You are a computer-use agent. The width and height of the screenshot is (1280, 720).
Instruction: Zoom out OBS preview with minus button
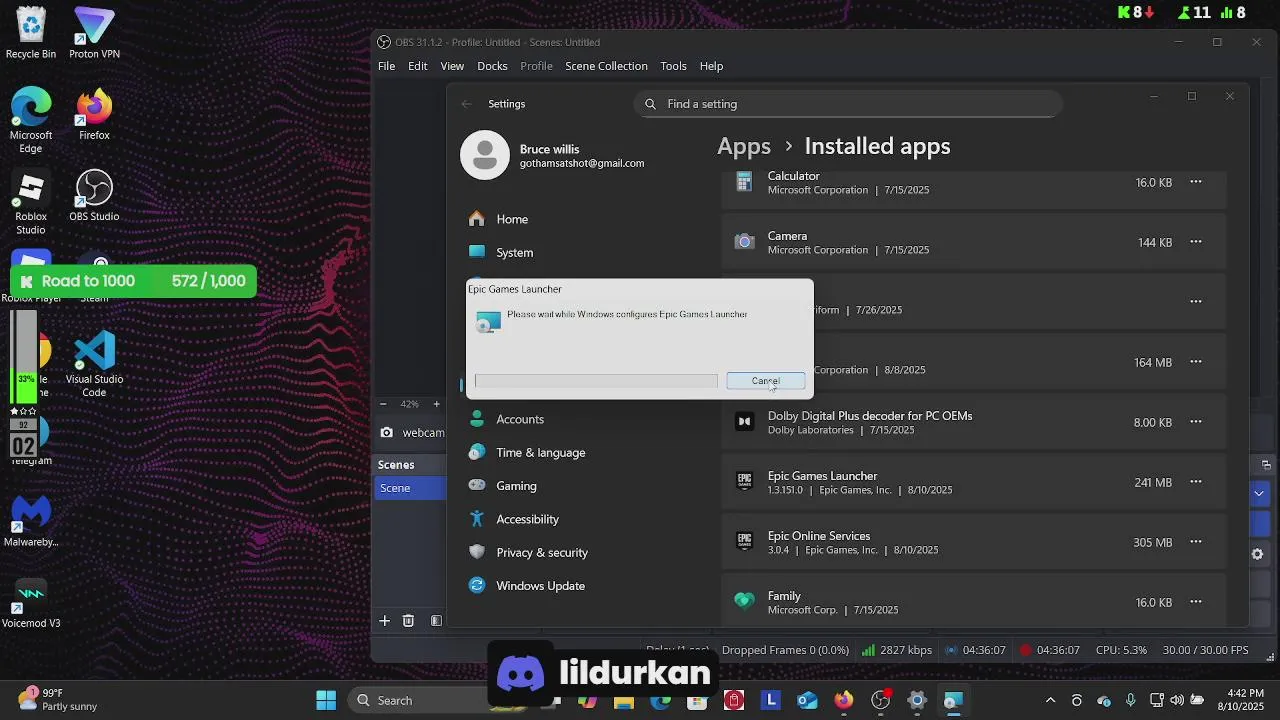pos(383,404)
